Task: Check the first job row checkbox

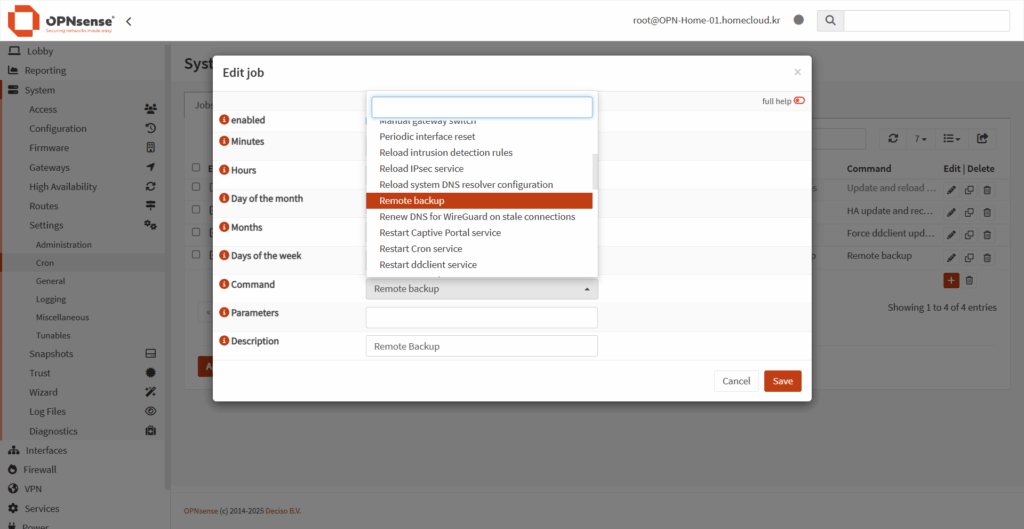Action: pyautogui.click(x=197, y=187)
